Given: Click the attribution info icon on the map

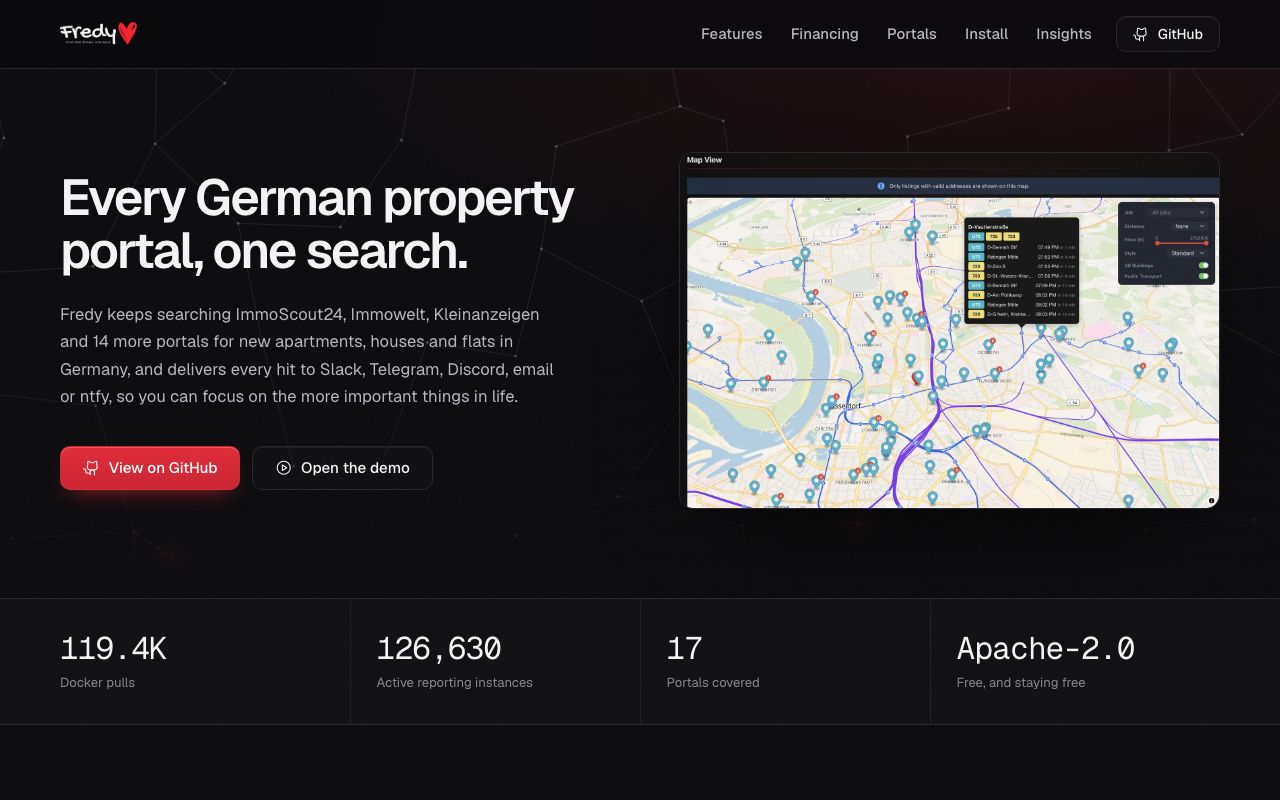Looking at the screenshot, I should click(x=1211, y=500).
